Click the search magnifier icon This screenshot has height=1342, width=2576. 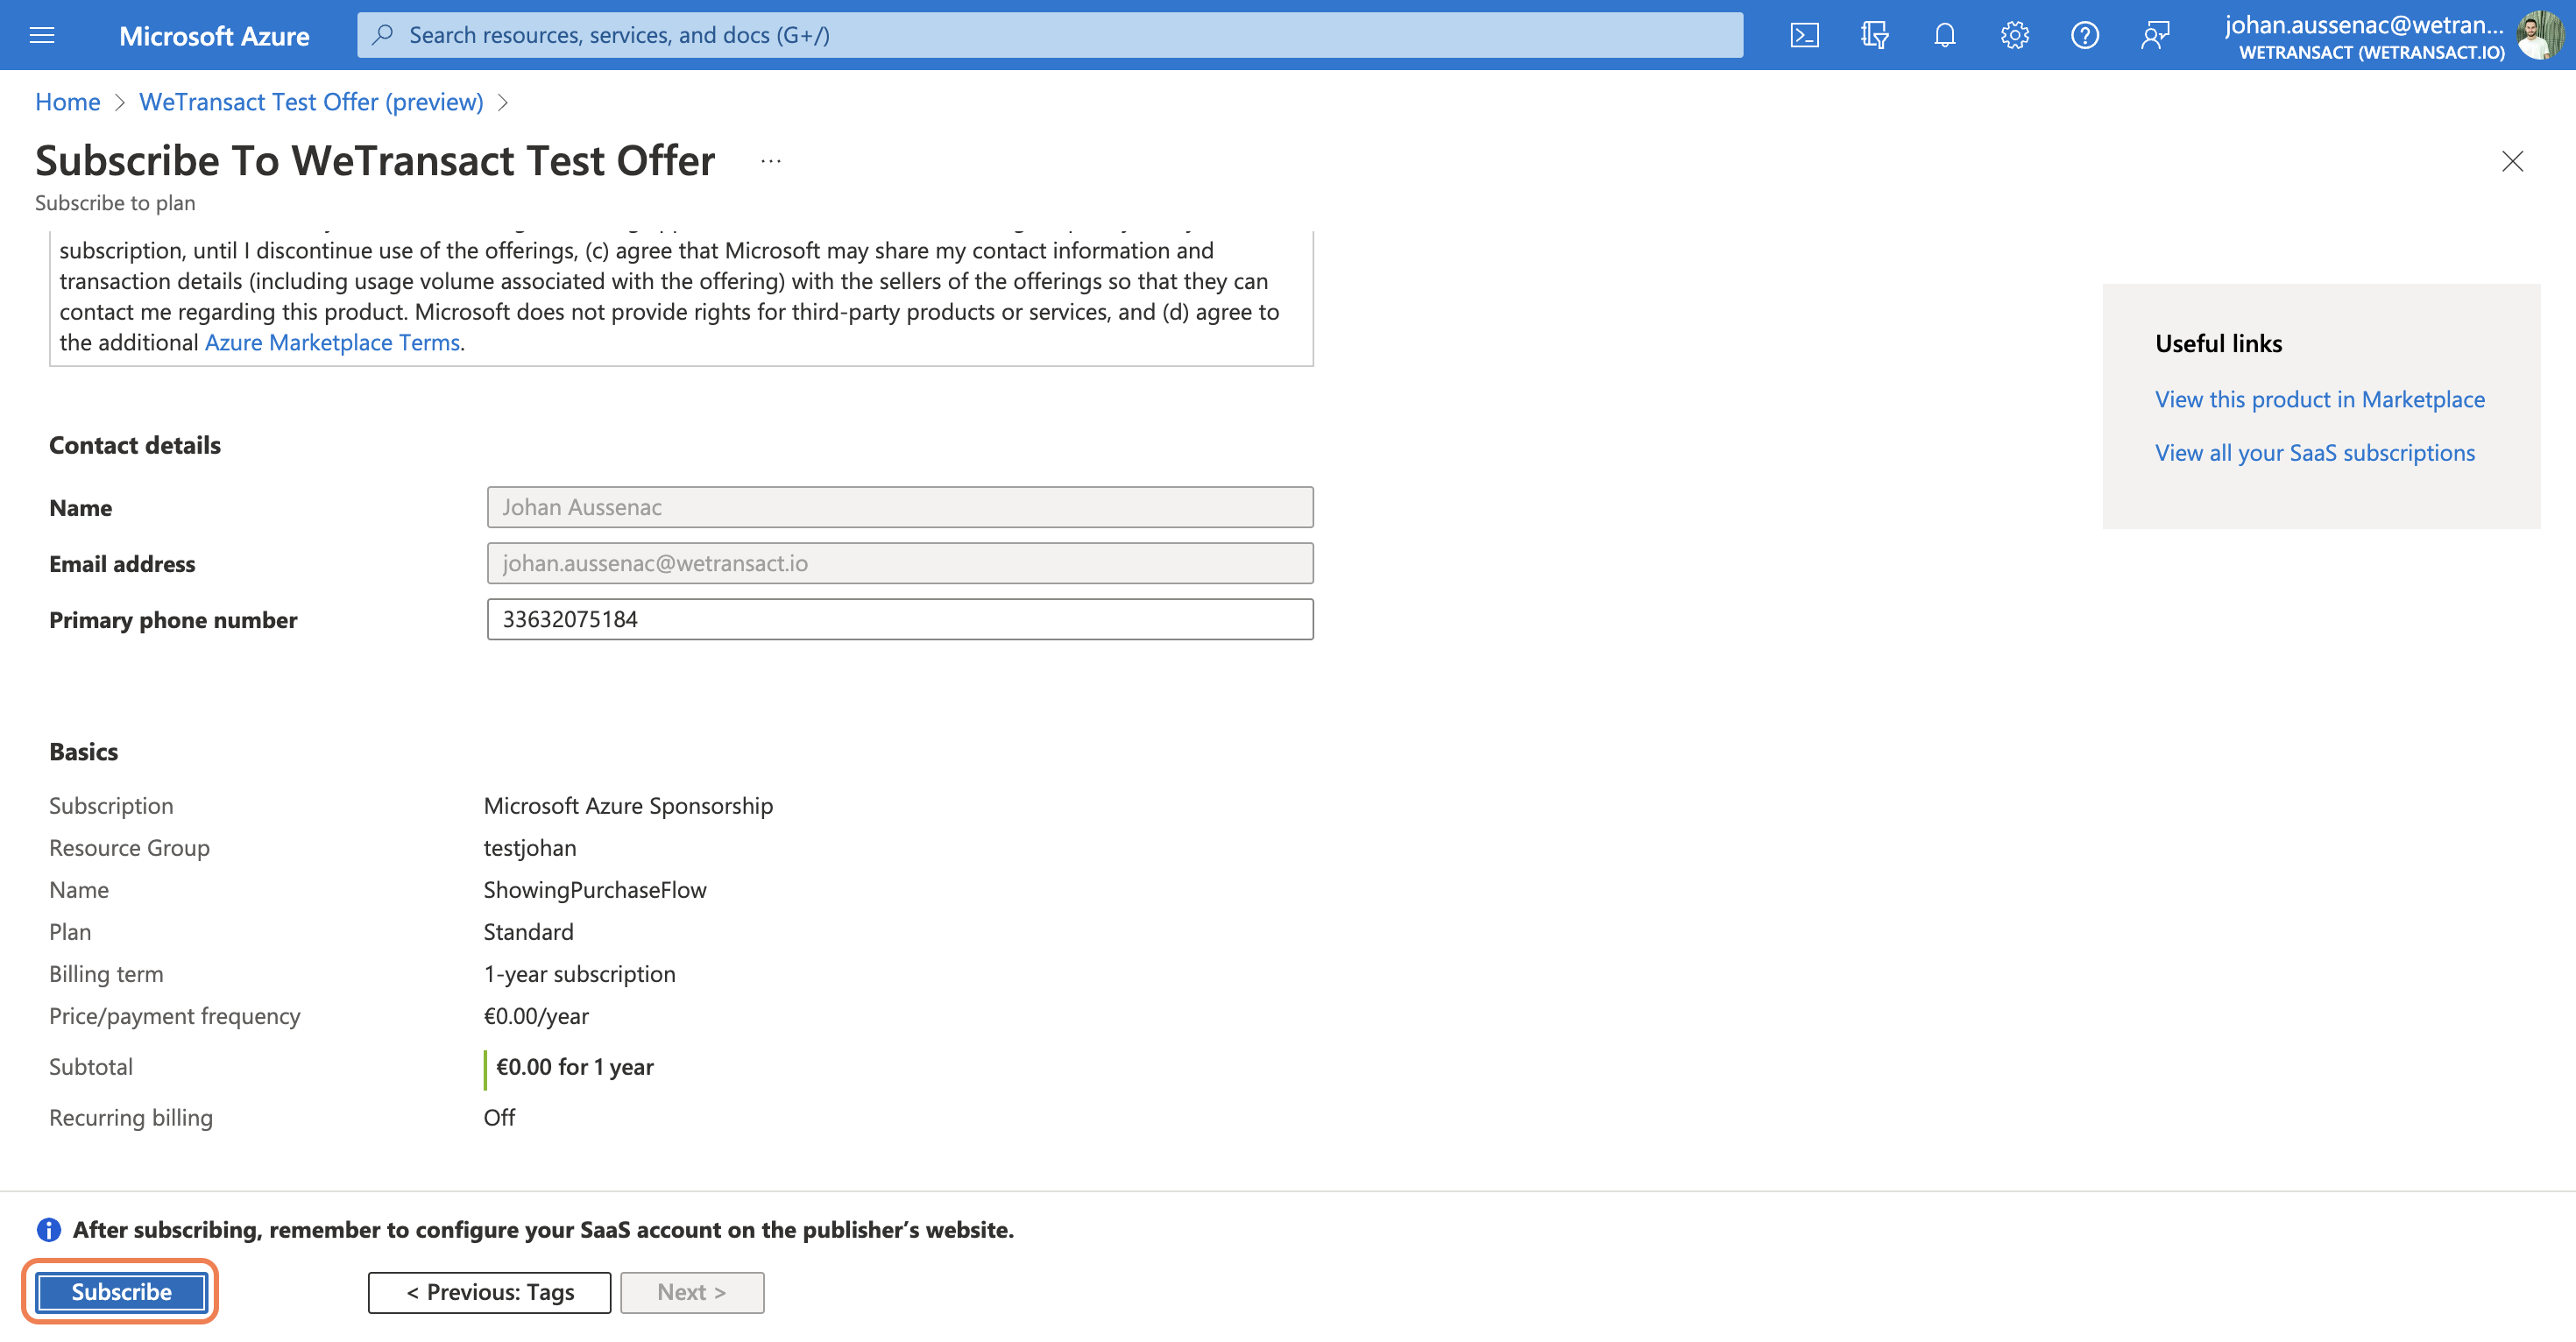(x=382, y=35)
